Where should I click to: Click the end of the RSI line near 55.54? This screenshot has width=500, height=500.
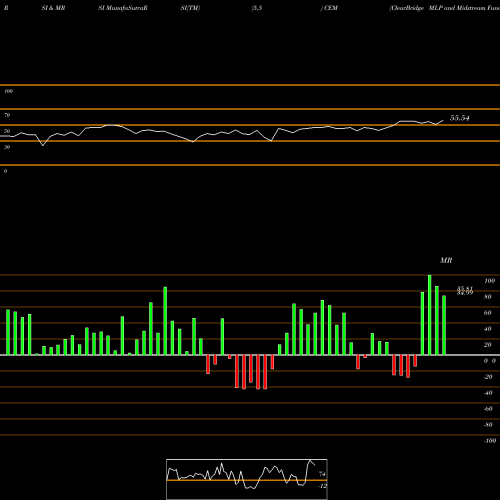click(443, 120)
